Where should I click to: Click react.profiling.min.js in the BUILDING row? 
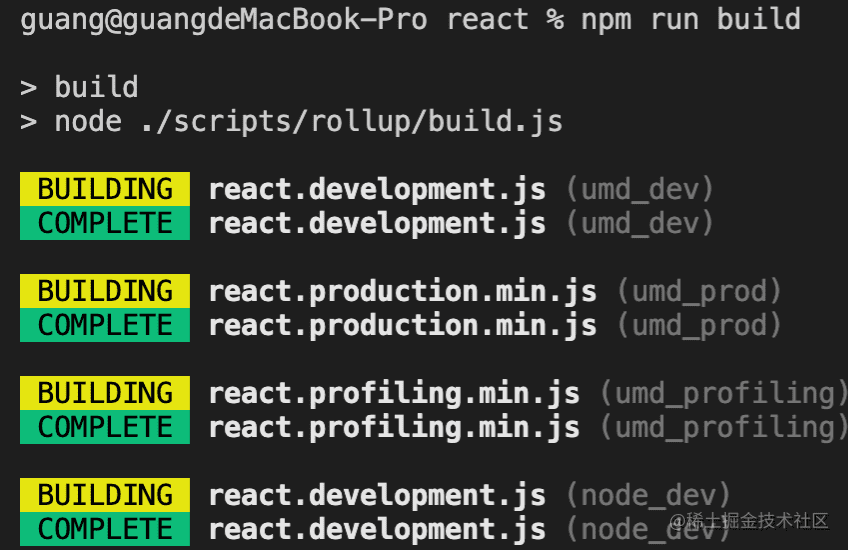coord(394,393)
